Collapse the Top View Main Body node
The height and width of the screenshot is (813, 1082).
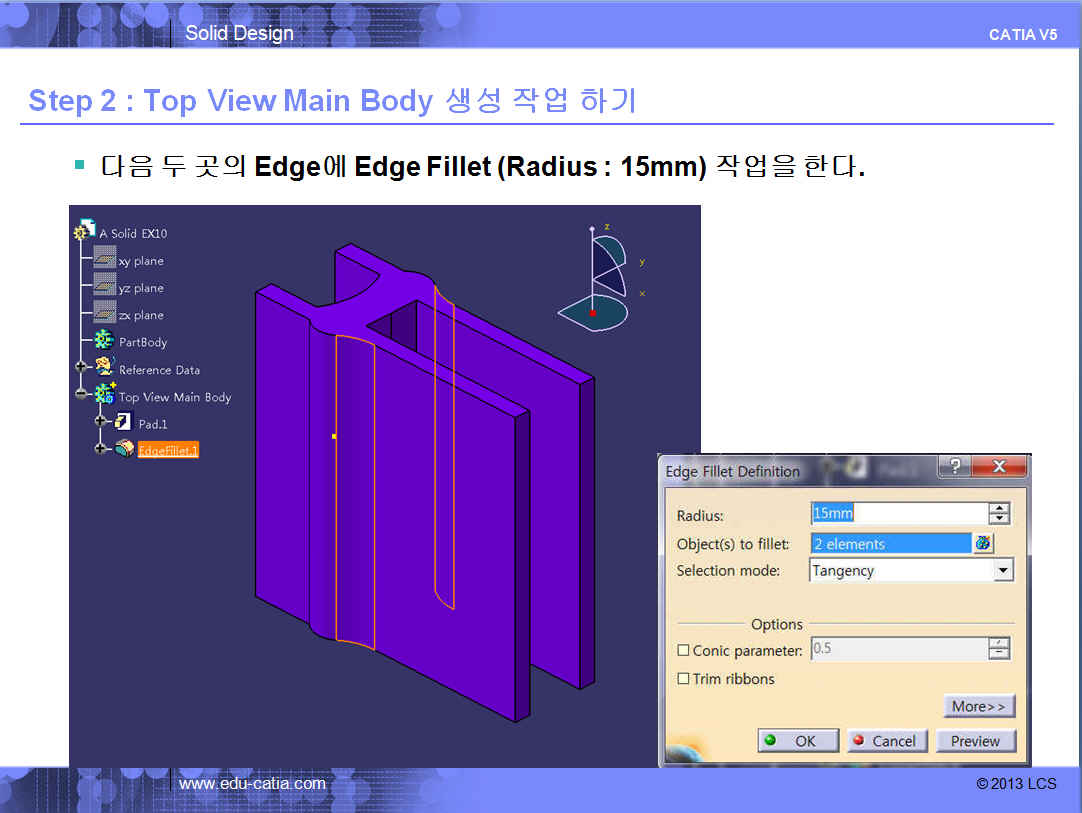[x=80, y=395]
